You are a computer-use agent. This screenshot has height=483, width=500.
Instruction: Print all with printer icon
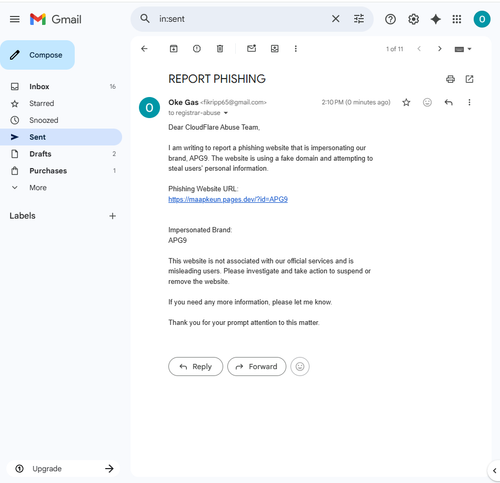450,79
